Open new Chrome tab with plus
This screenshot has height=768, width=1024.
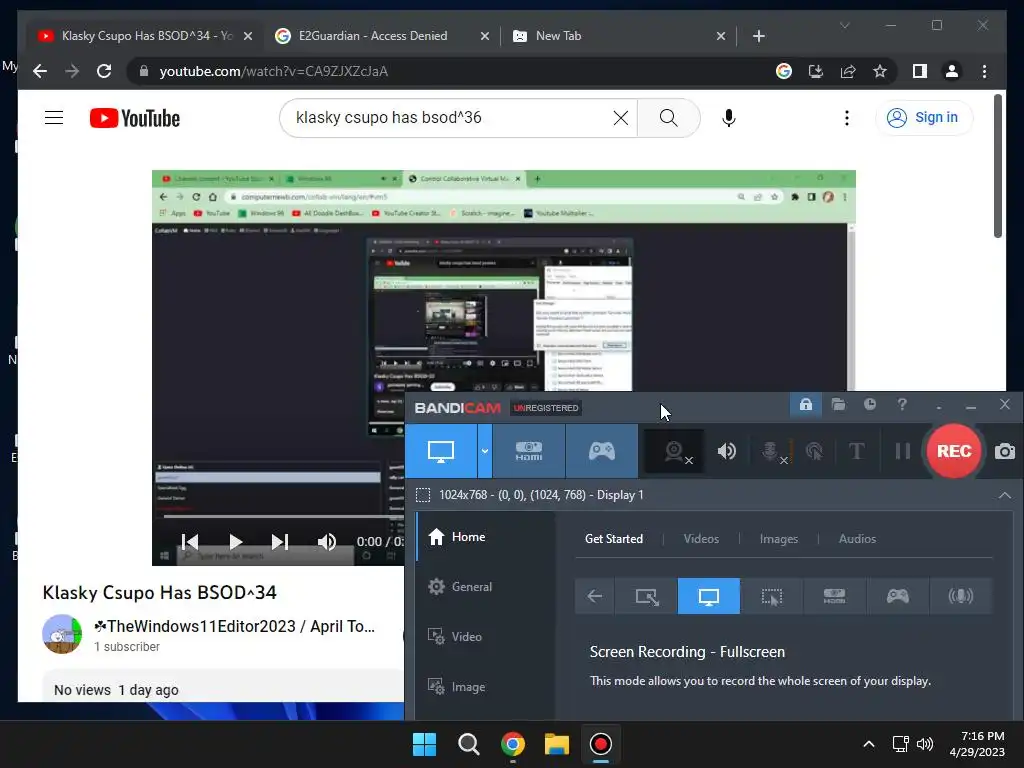click(758, 36)
